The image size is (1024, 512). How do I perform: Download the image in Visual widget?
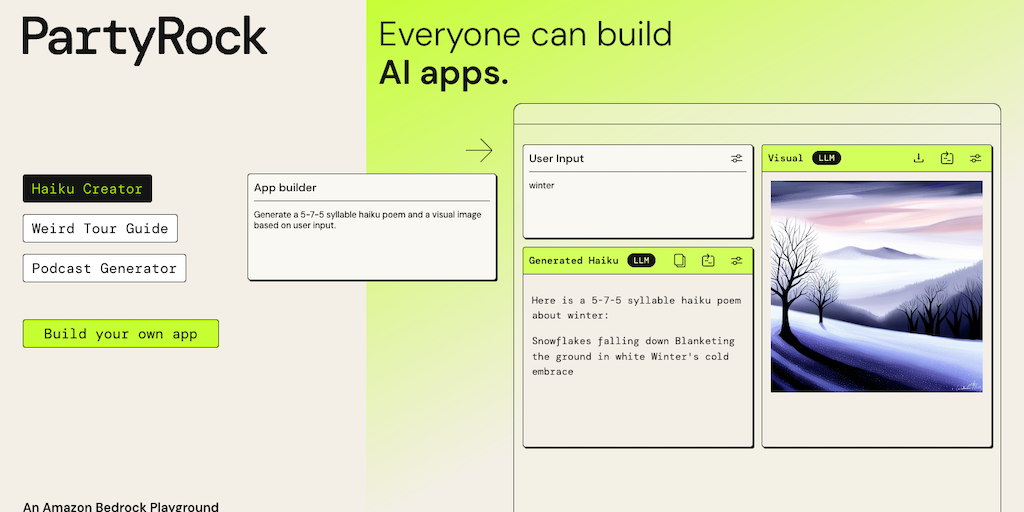pyautogui.click(x=918, y=158)
